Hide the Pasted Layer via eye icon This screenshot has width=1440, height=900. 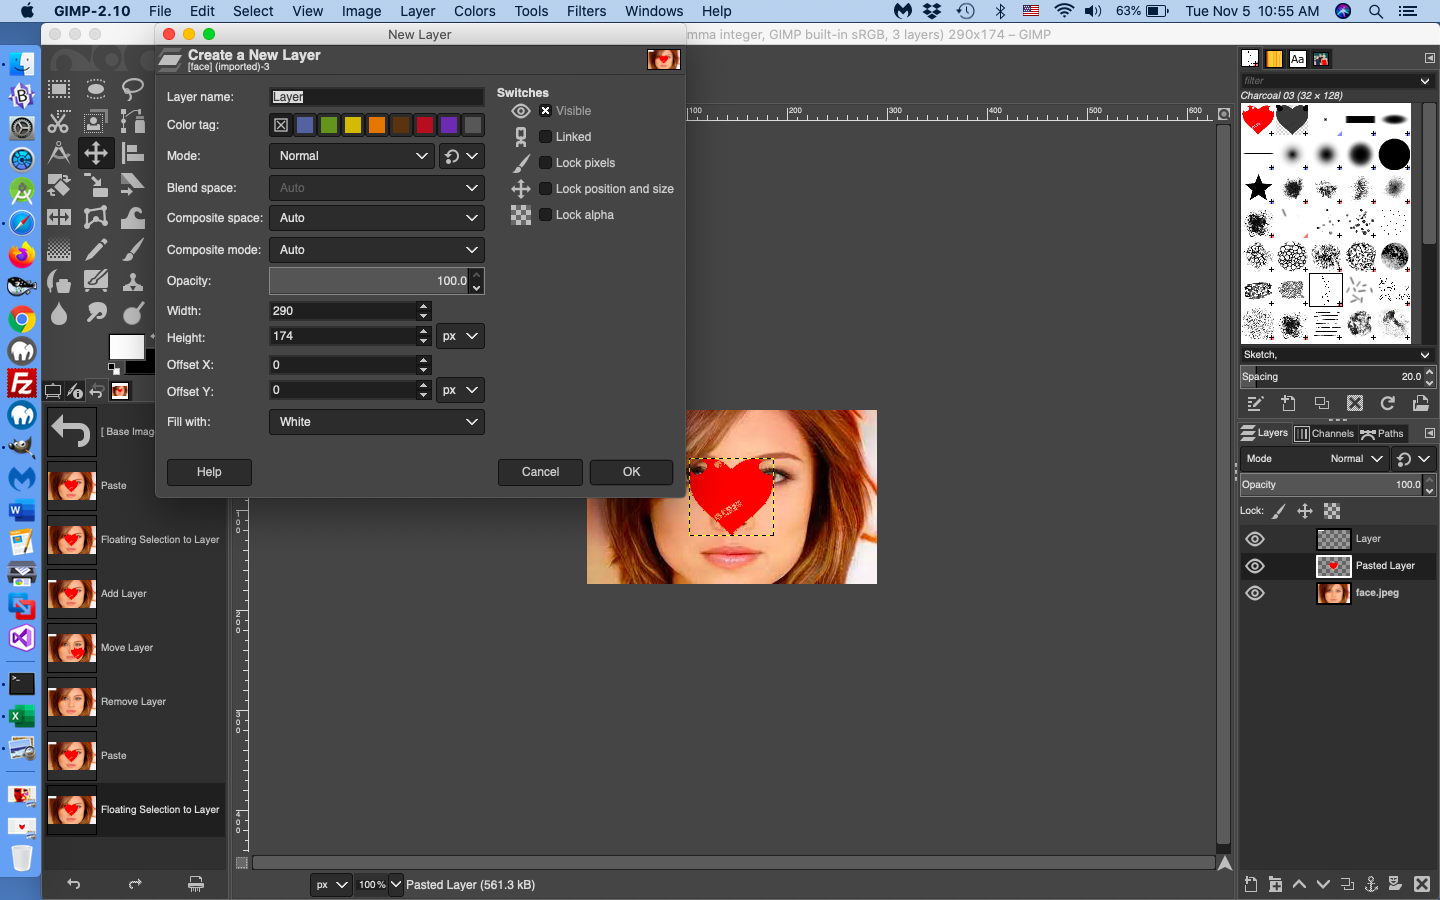pos(1255,566)
